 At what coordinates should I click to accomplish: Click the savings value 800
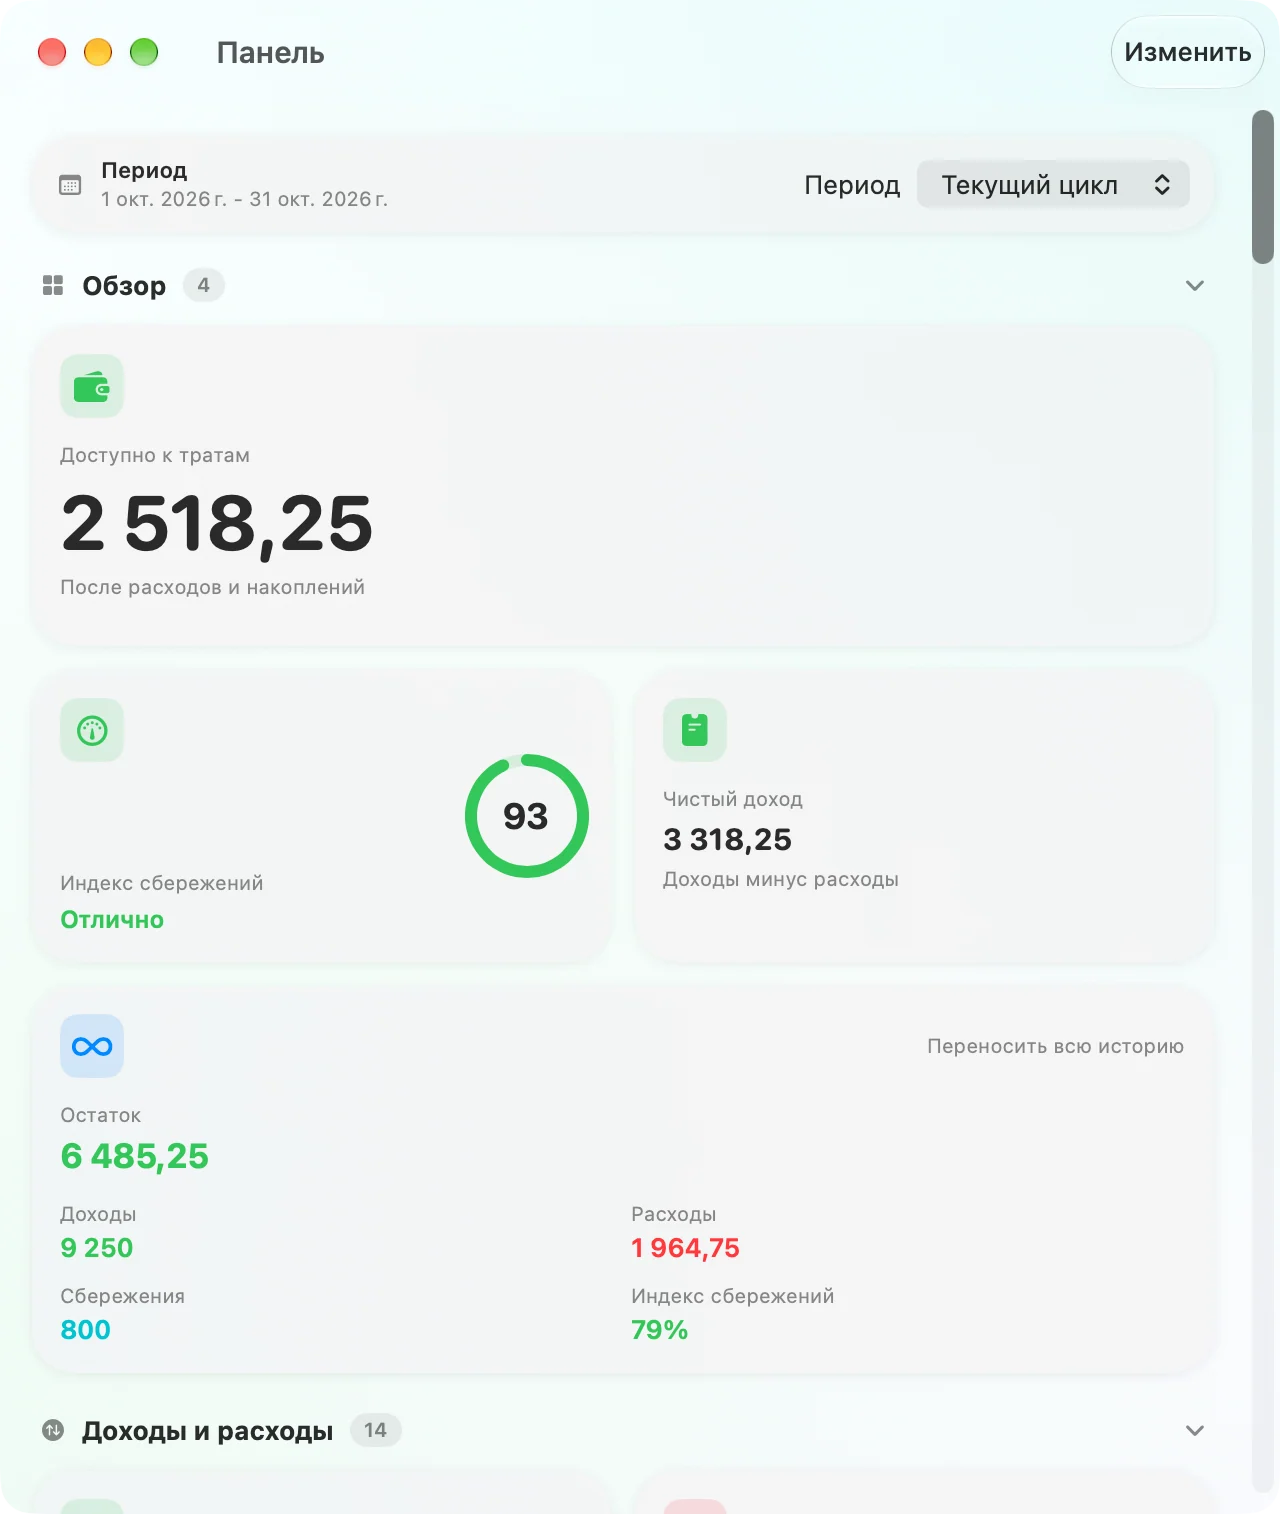point(85,1330)
